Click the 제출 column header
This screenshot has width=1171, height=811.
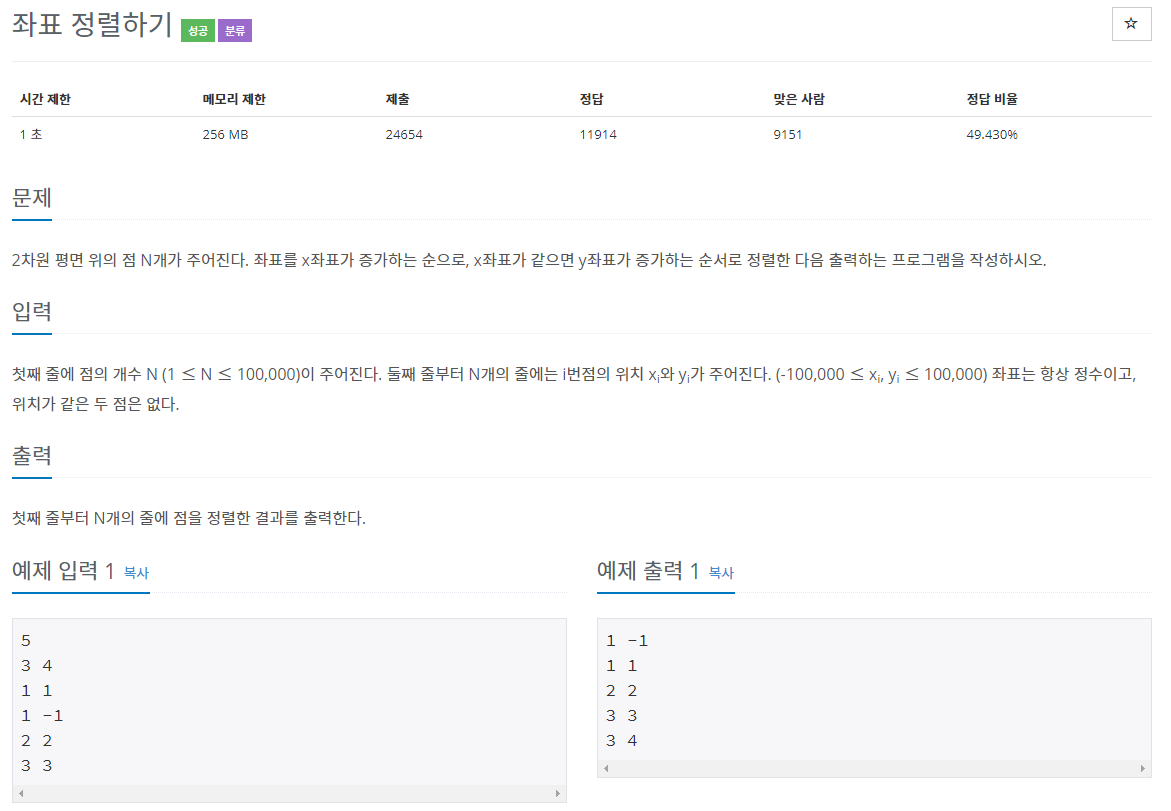pos(397,99)
